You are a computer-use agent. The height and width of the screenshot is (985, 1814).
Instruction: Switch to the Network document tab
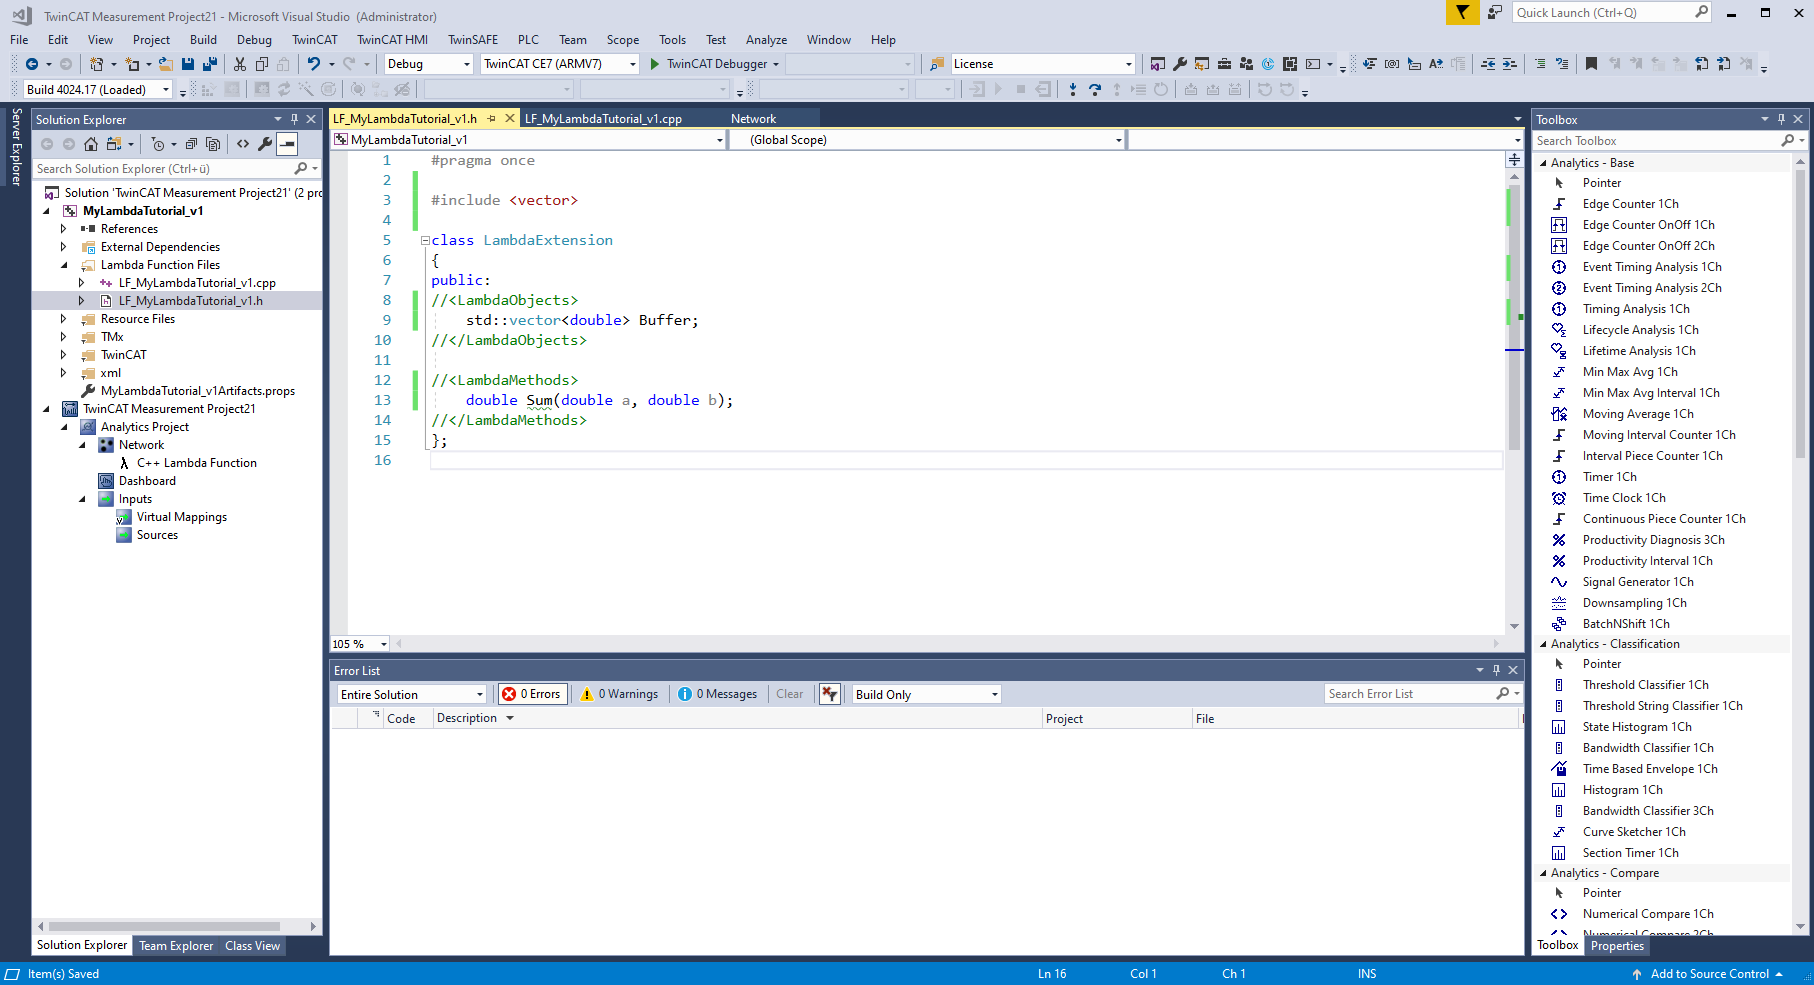pos(753,118)
